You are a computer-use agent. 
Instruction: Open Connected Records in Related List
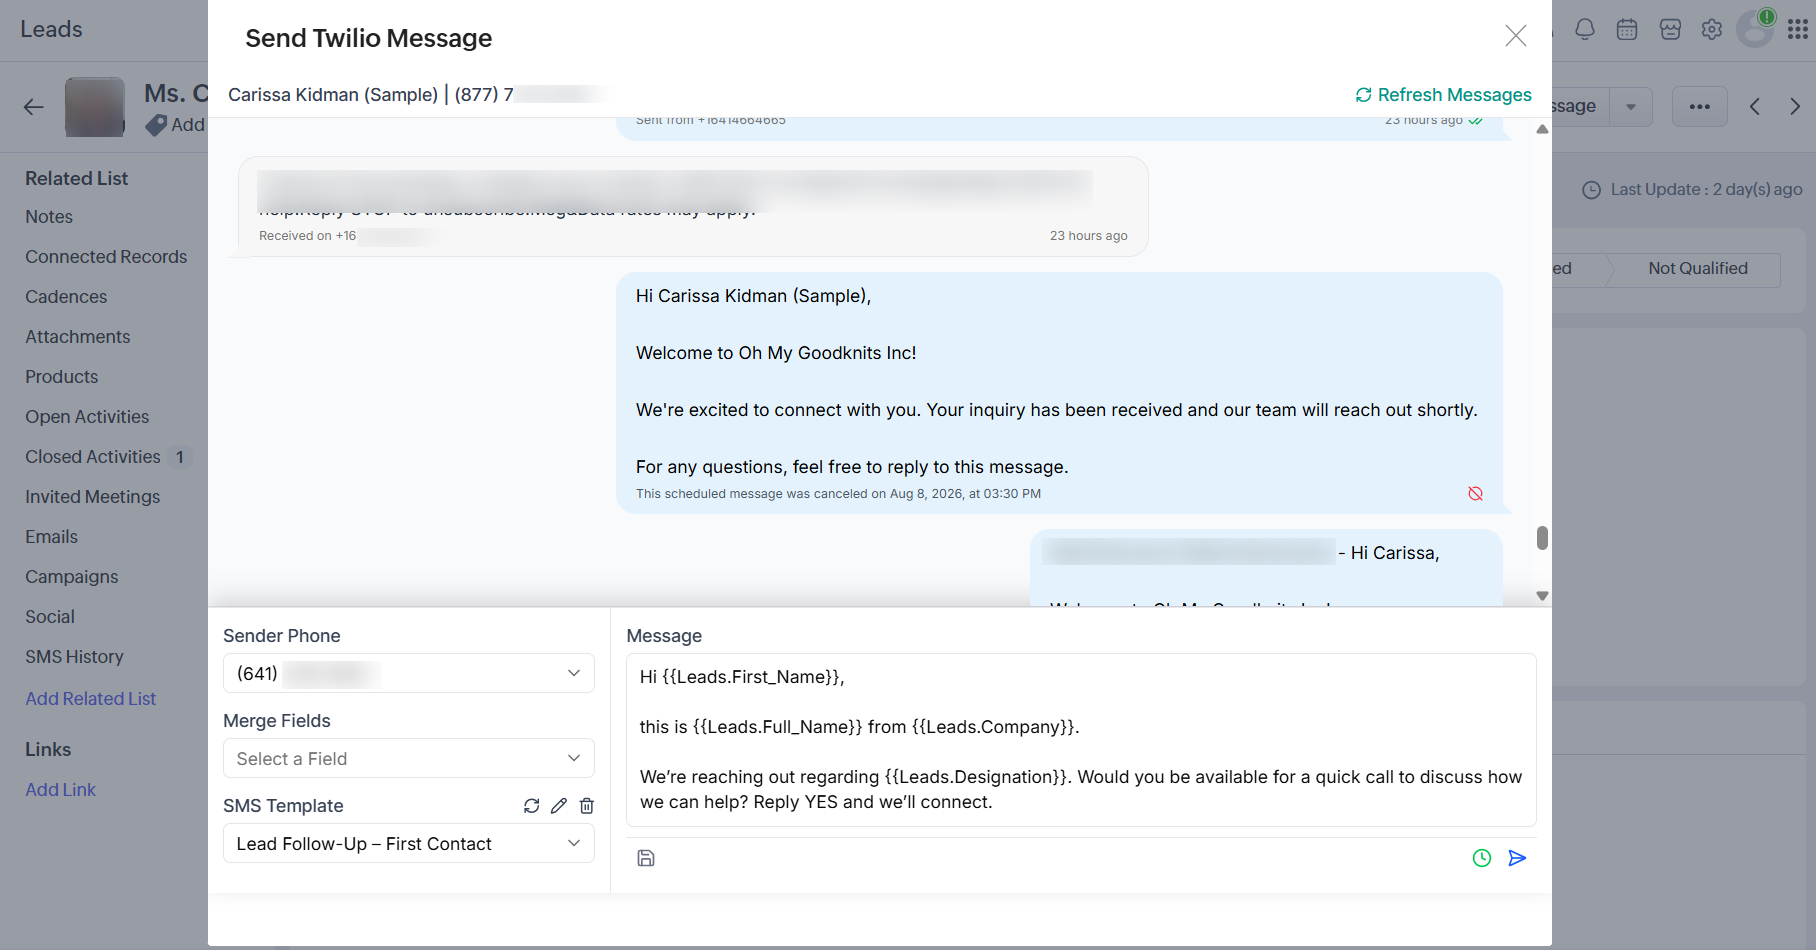pyautogui.click(x=106, y=257)
